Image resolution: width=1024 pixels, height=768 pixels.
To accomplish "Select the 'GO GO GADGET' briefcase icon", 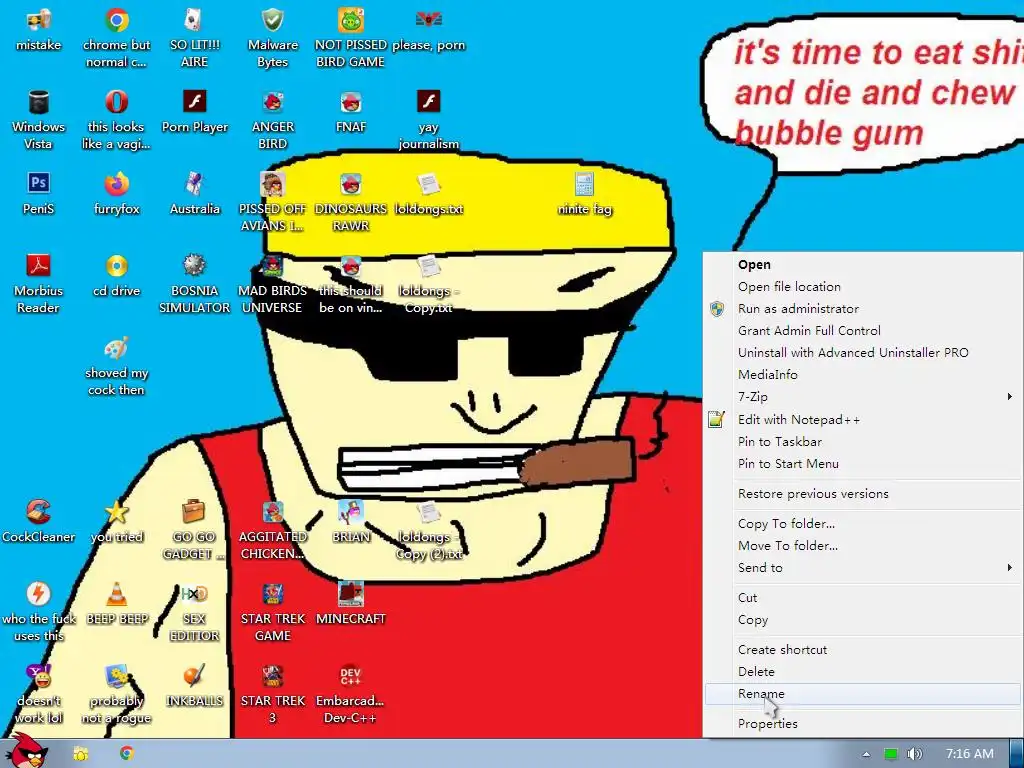I will click(194, 530).
